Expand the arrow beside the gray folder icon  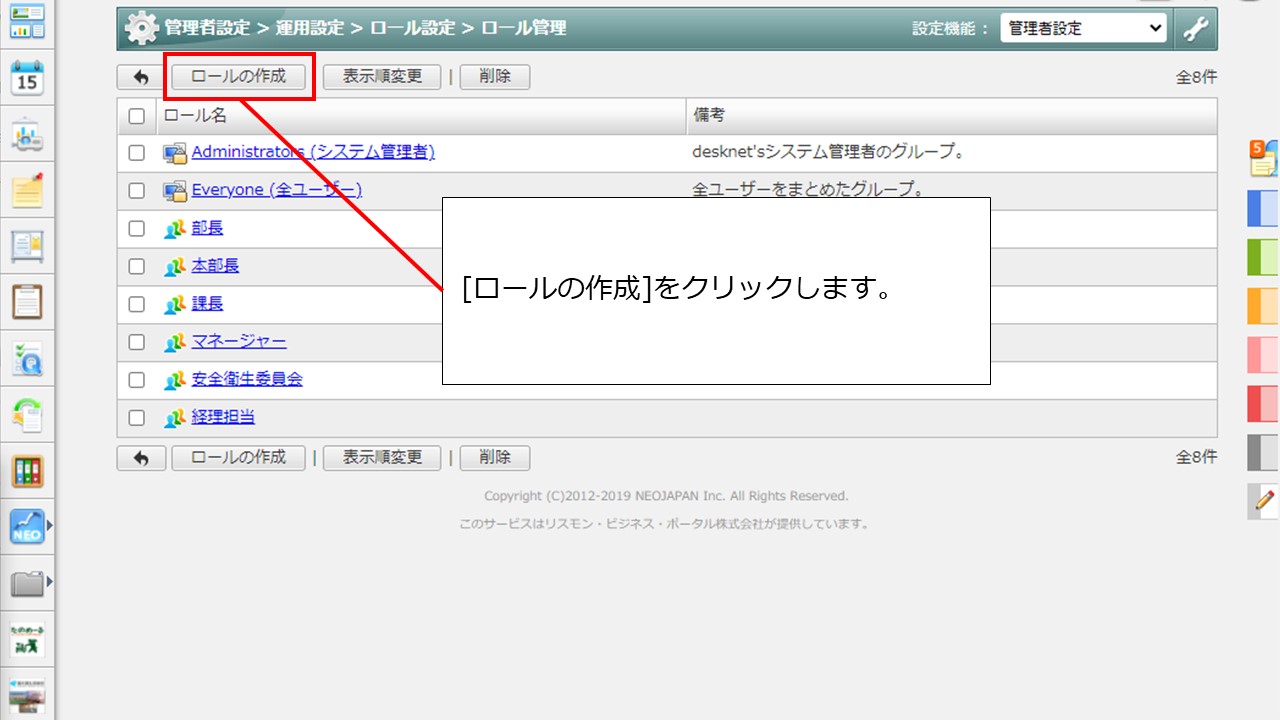click(x=49, y=582)
